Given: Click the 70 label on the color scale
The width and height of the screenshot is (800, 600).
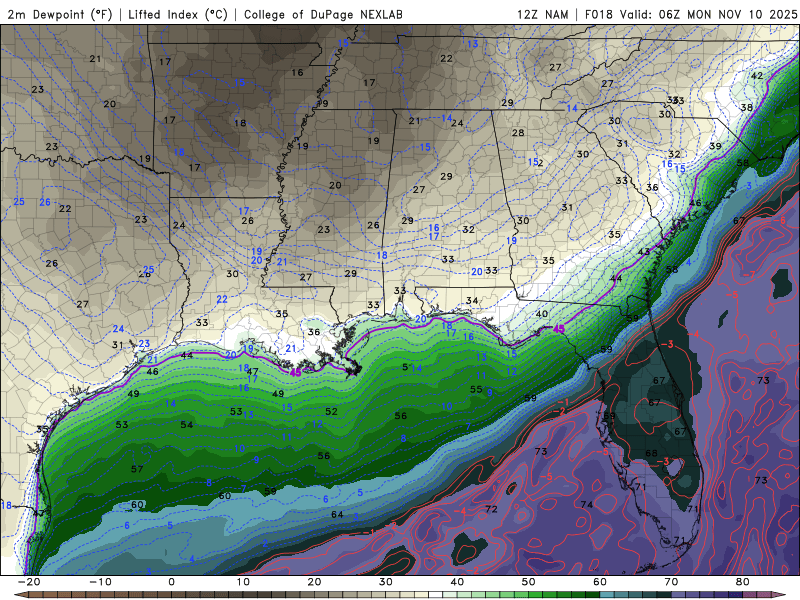Looking at the screenshot, I should coord(671,582).
